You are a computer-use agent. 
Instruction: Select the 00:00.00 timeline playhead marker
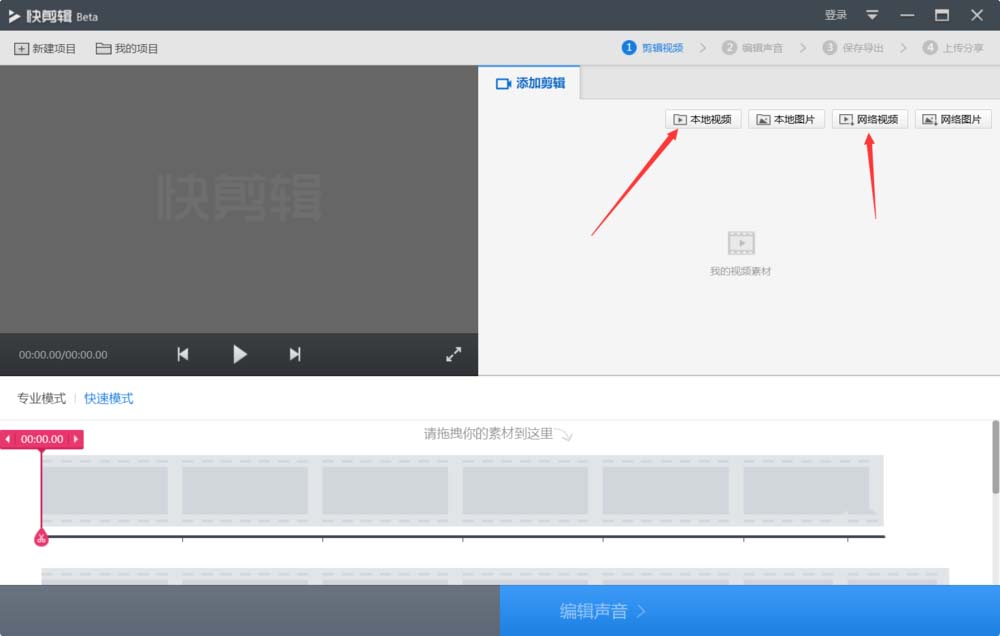40,439
